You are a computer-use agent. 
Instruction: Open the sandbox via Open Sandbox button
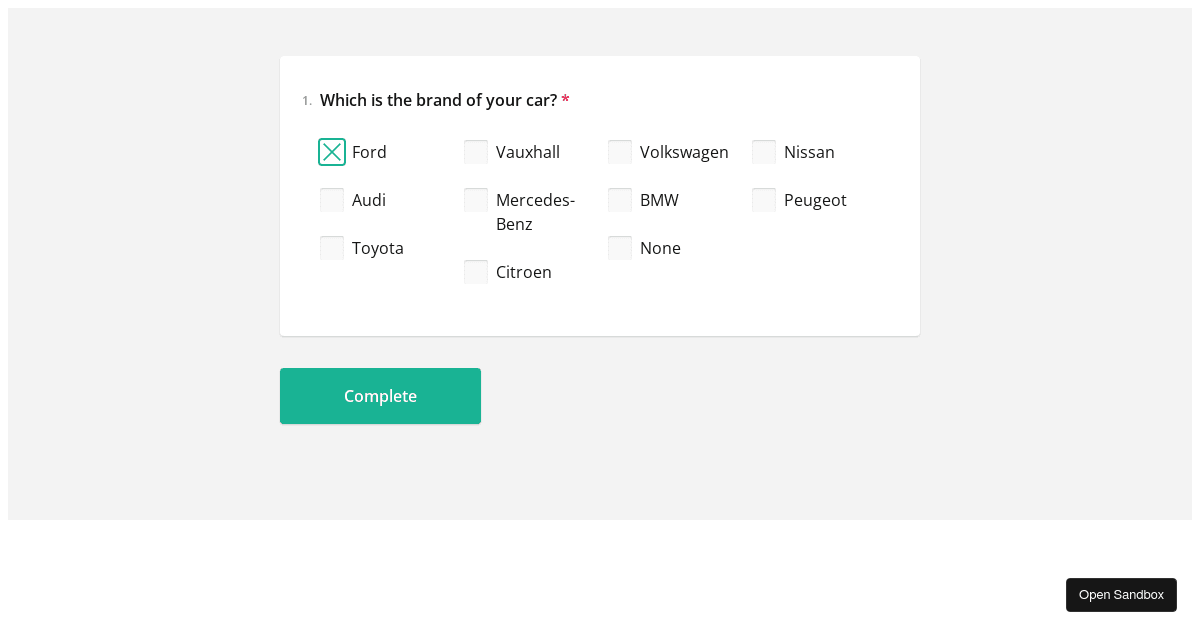[x=1121, y=594]
